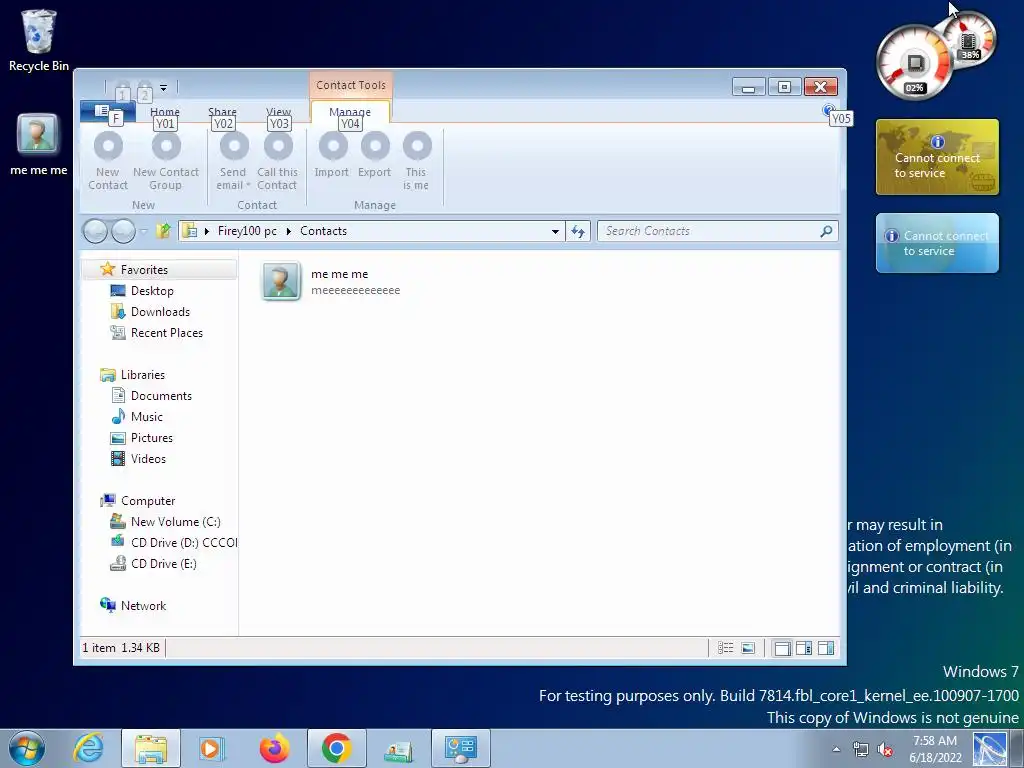Click the meeeeeeeeeeeee contact subtitle text

tap(355, 290)
